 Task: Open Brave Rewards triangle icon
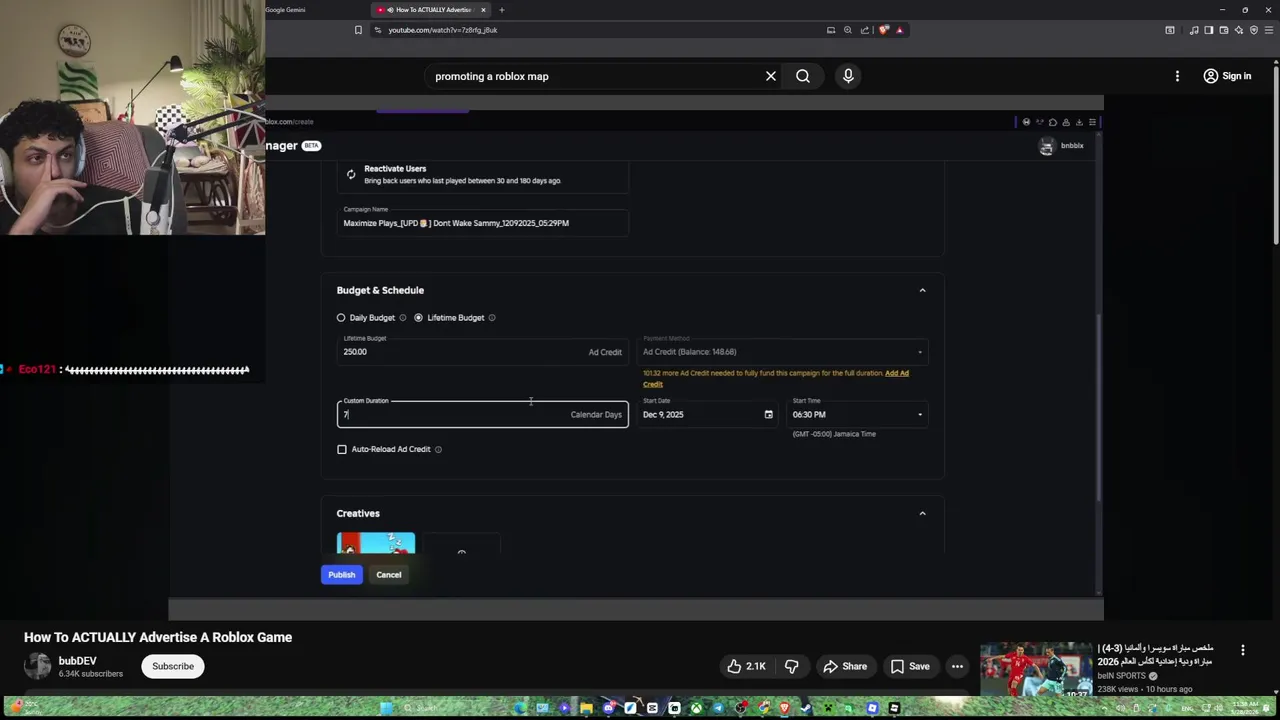[899, 30]
